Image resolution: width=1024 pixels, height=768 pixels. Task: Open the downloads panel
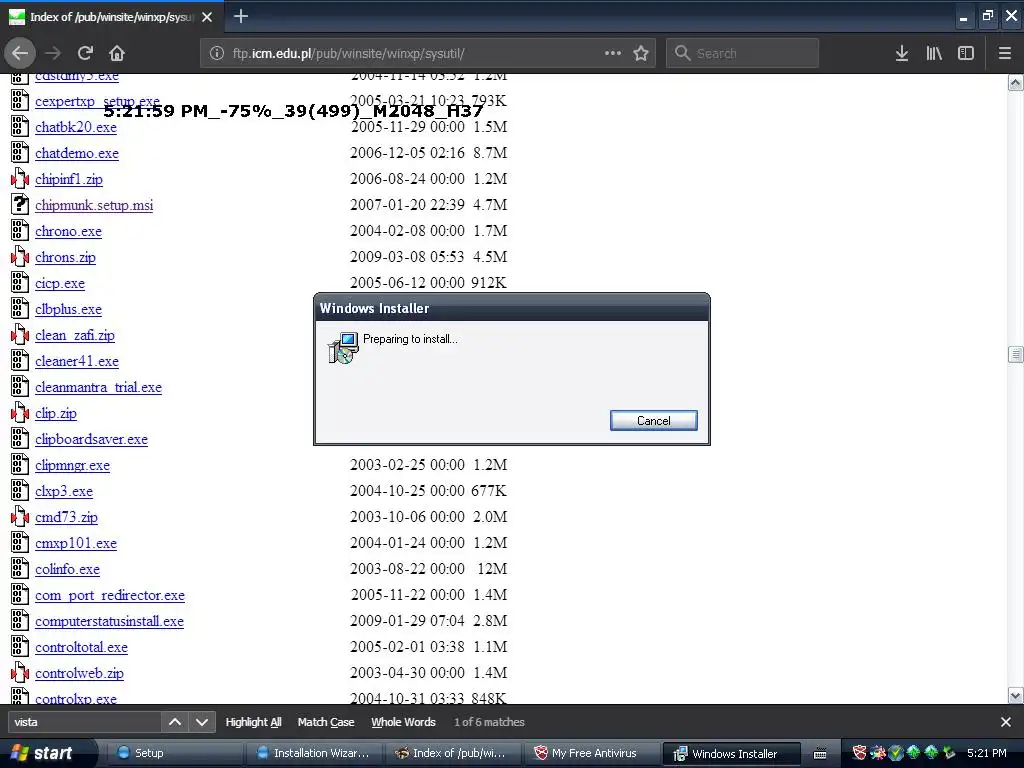click(901, 53)
